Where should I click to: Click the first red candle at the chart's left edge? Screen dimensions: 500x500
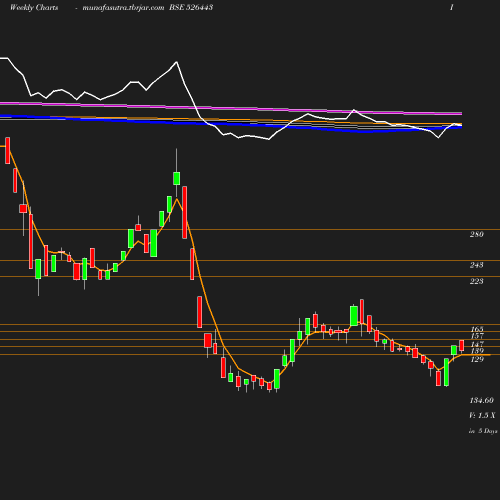point(8,150)
